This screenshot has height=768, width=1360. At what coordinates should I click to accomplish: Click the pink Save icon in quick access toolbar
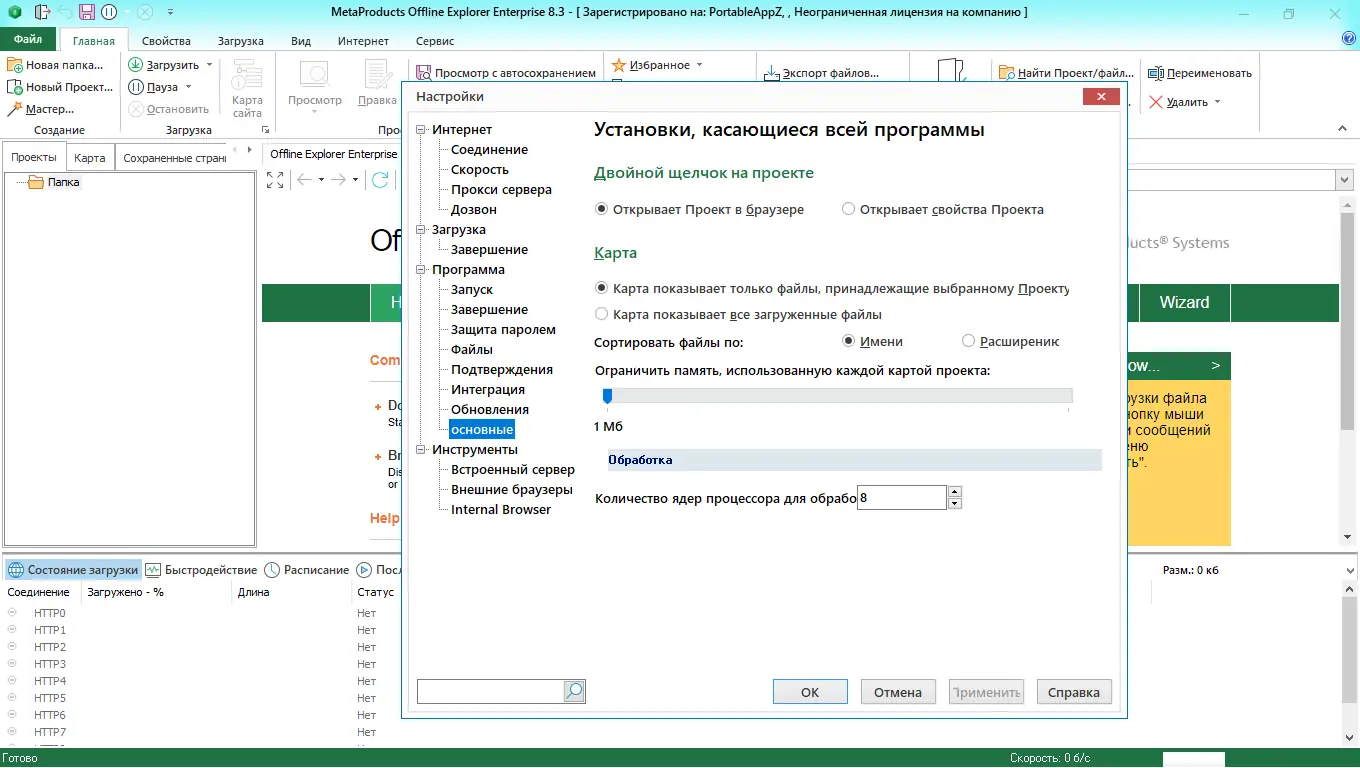(x=87, y=13)
